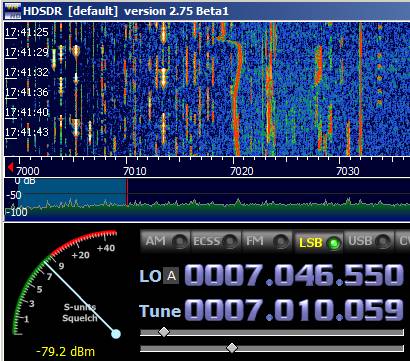This screenshot has width=410, height=361.
Task: Click 7020 on the frequency scale
Action: tap(241, 171)
